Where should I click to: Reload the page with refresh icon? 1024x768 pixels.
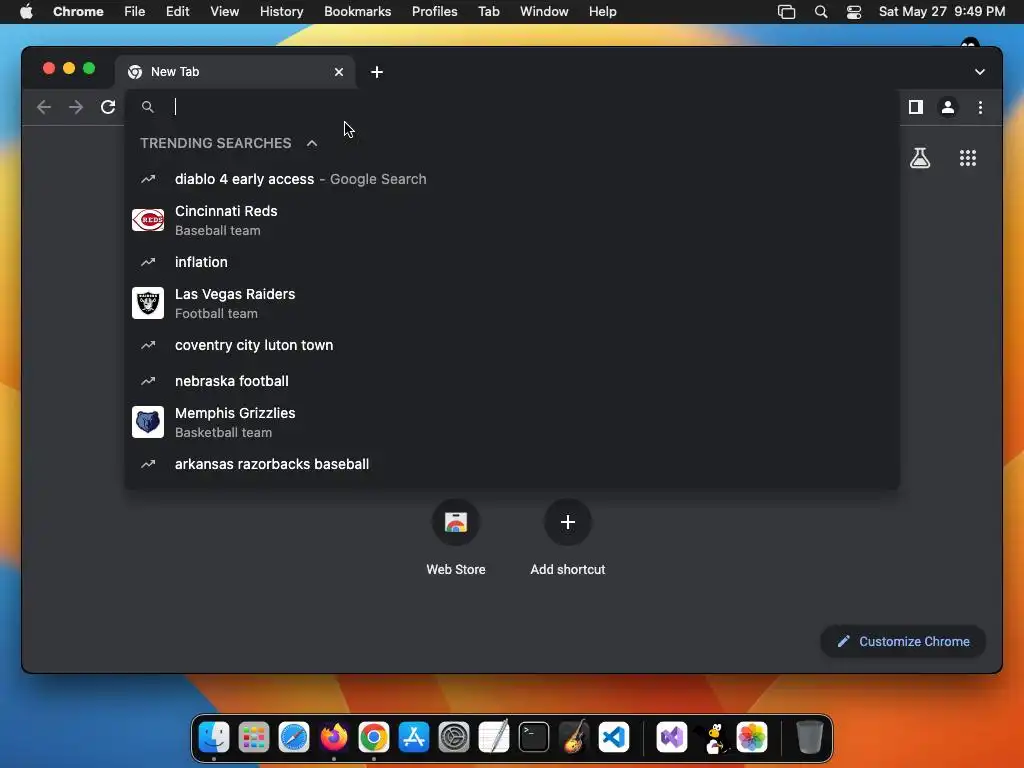(x=108, y=107)
